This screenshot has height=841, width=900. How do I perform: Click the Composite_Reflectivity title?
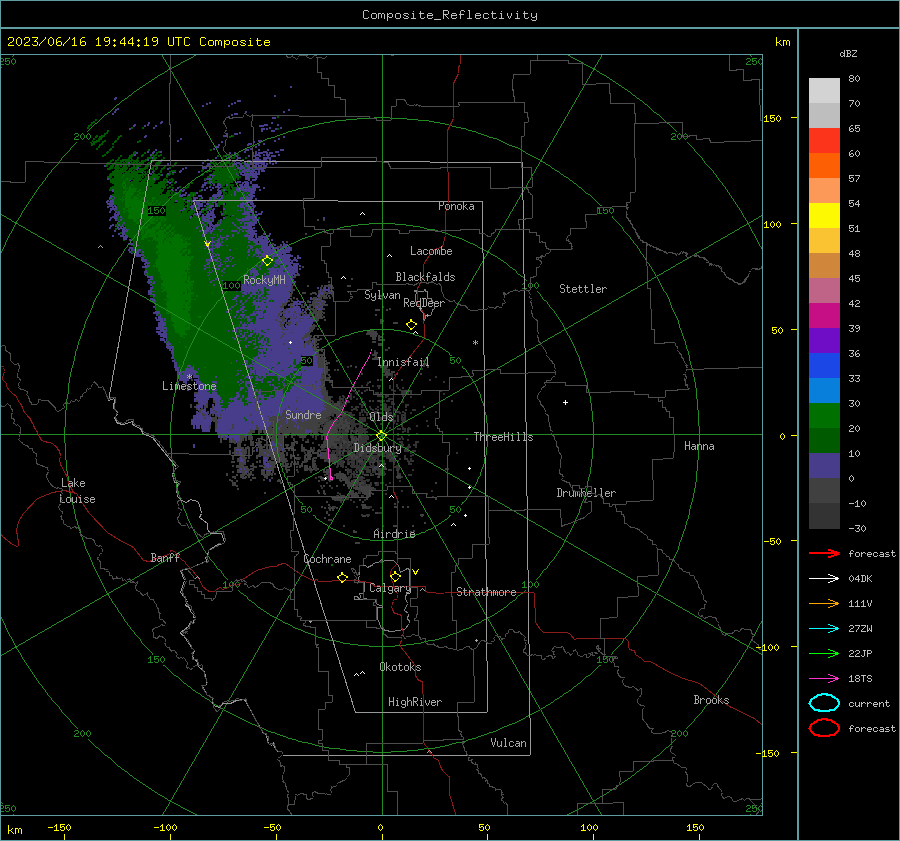[450, 15]
